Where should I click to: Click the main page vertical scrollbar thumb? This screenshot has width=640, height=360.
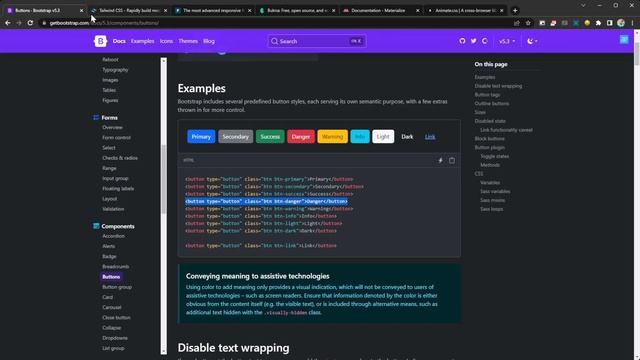tap(636, 53)
